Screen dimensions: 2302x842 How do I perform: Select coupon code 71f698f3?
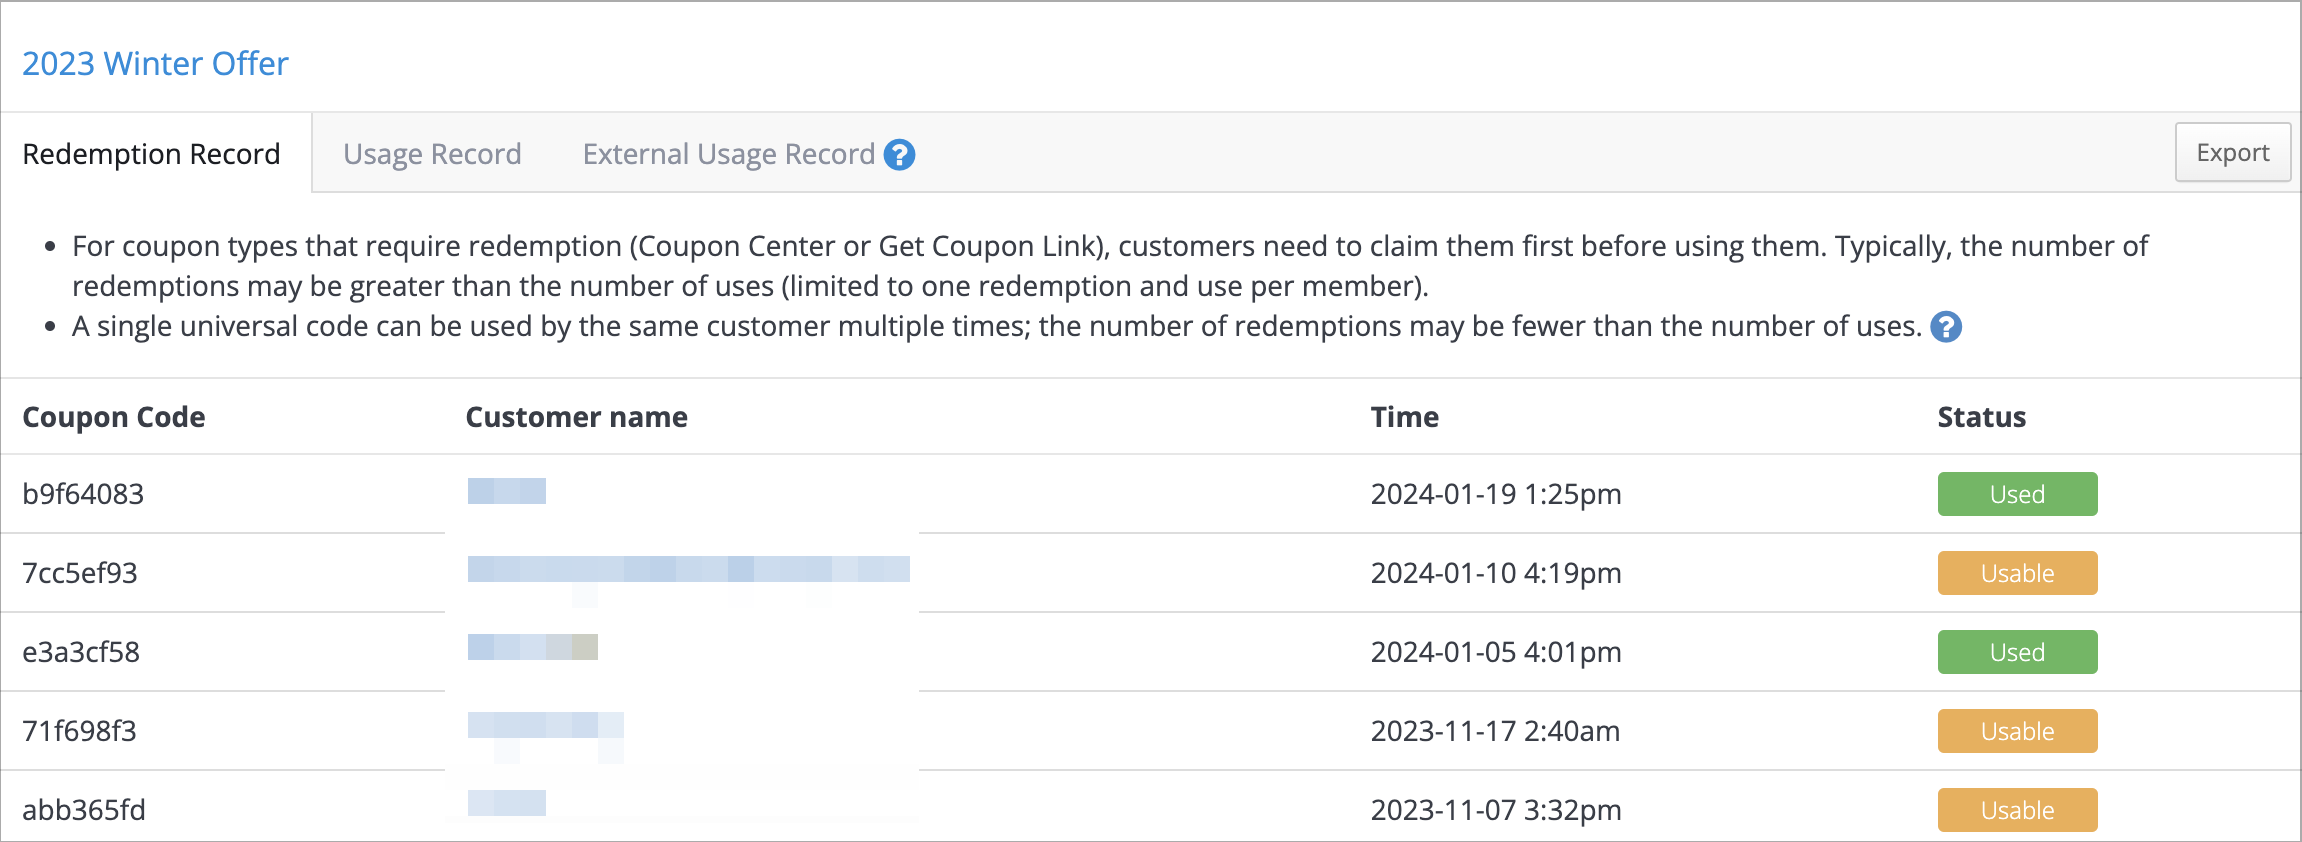tap(79, 731)
